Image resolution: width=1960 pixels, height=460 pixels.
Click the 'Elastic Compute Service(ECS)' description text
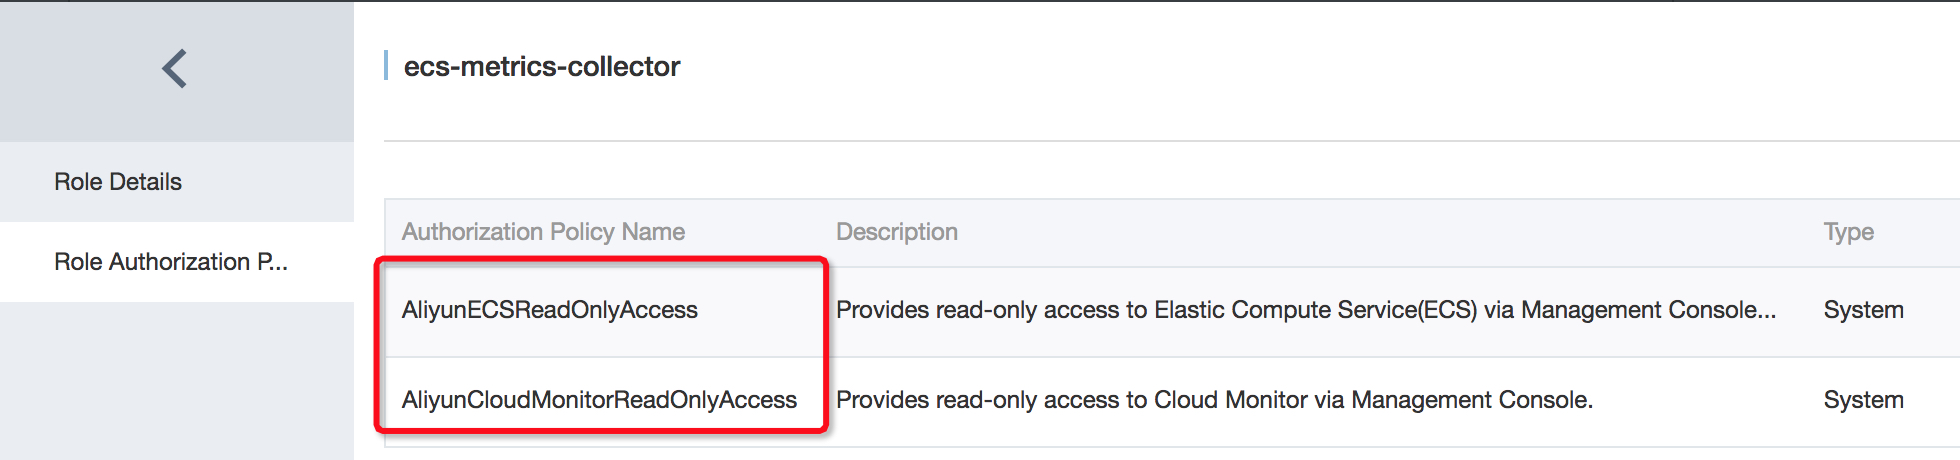(x=1315, y=310)
